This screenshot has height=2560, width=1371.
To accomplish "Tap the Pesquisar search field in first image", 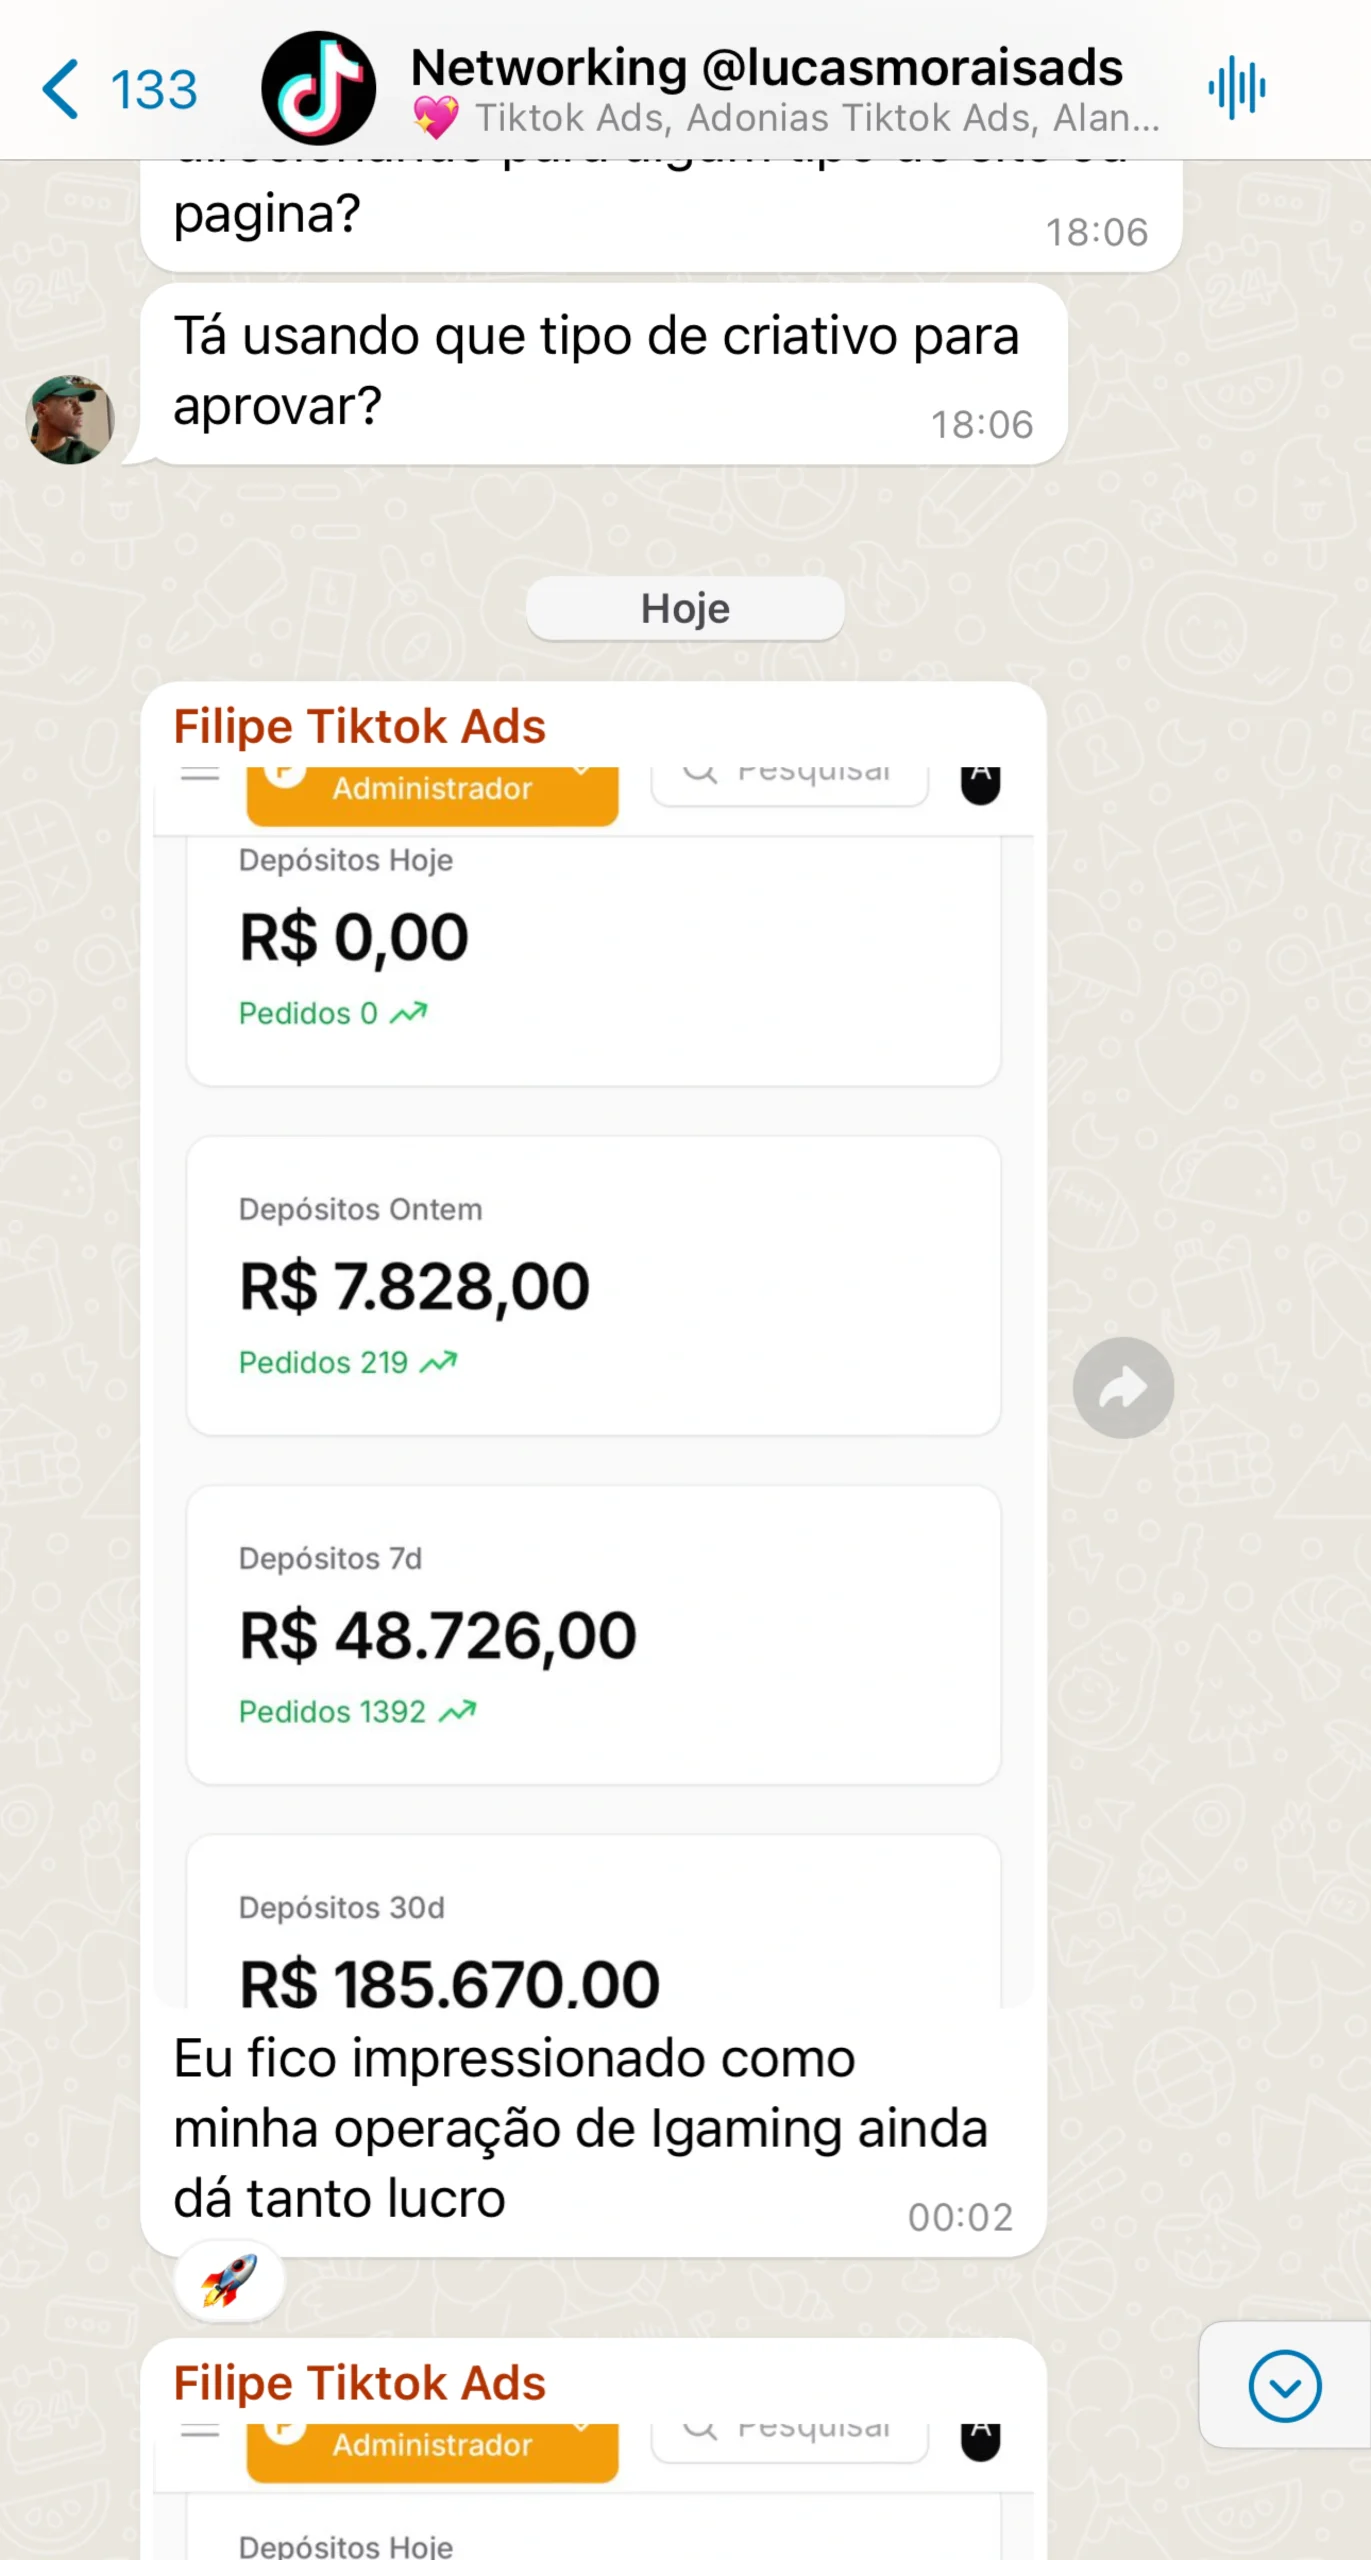I will 790,780.
